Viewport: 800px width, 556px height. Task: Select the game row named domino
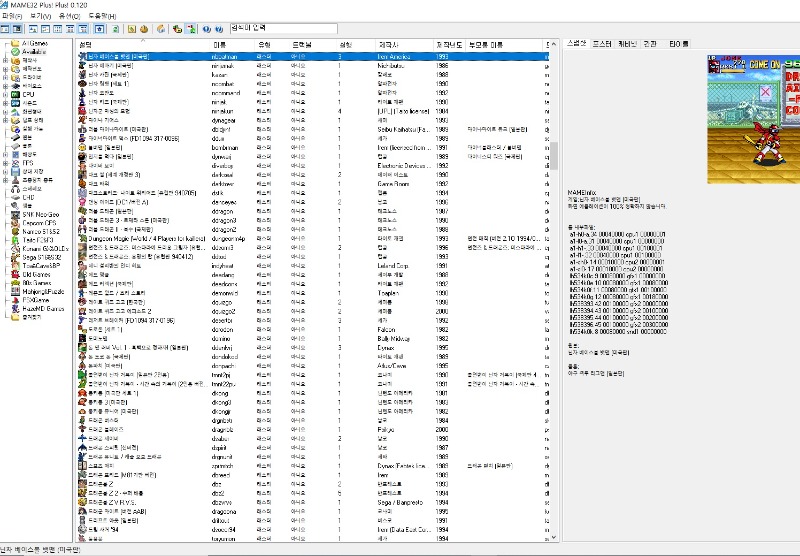tap(311, 339)
